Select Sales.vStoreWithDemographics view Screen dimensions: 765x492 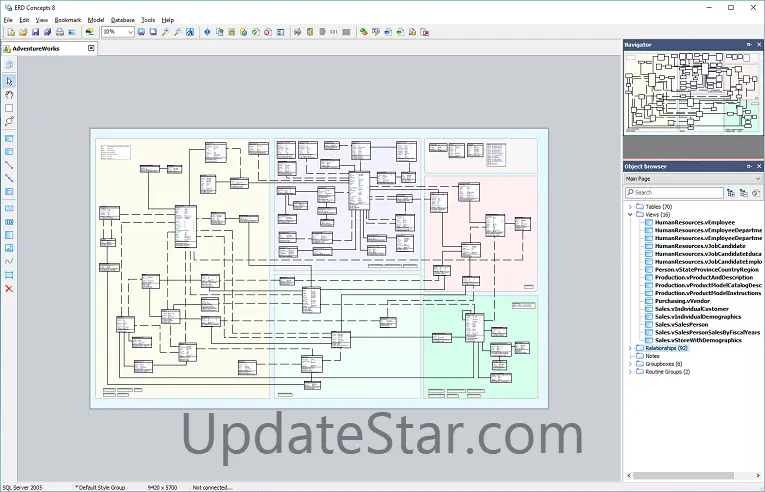coord(698,340)
